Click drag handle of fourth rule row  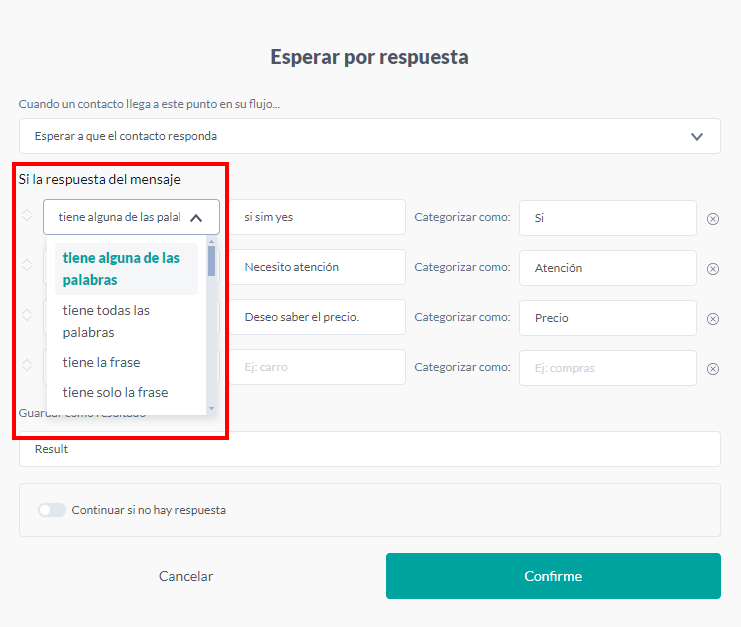point(27,365)
